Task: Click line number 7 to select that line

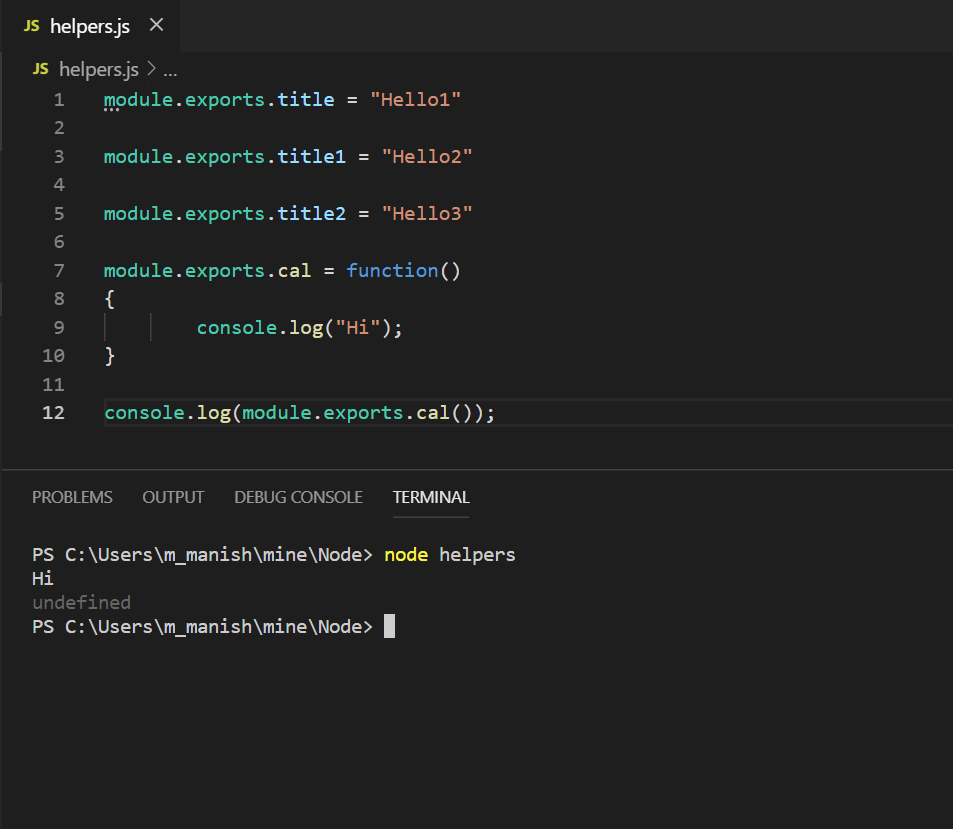Action: (58, 270)
